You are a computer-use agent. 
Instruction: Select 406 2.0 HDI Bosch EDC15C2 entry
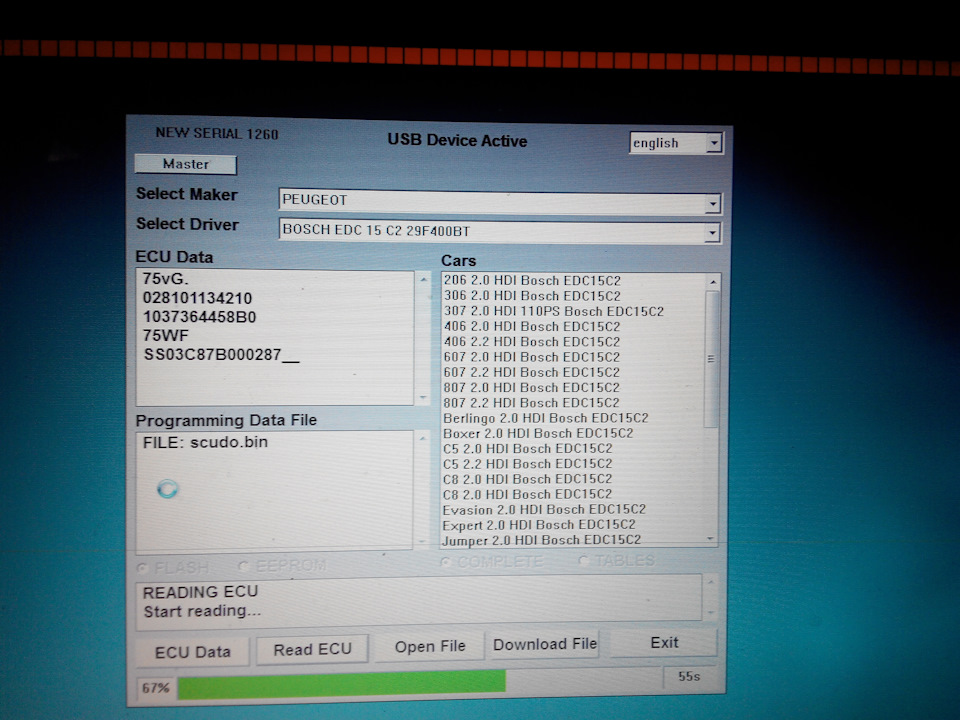click(531, 326)
